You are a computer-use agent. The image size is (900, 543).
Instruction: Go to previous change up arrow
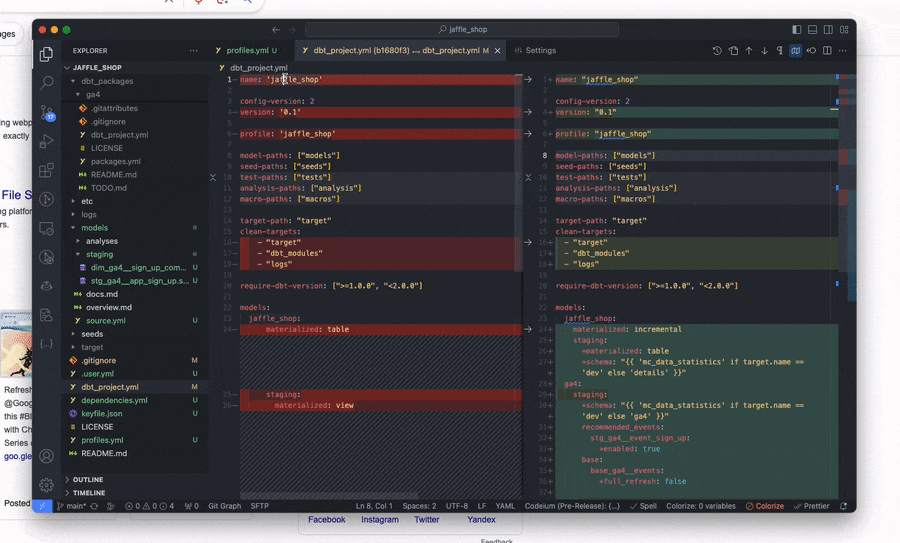coord(749,51)
